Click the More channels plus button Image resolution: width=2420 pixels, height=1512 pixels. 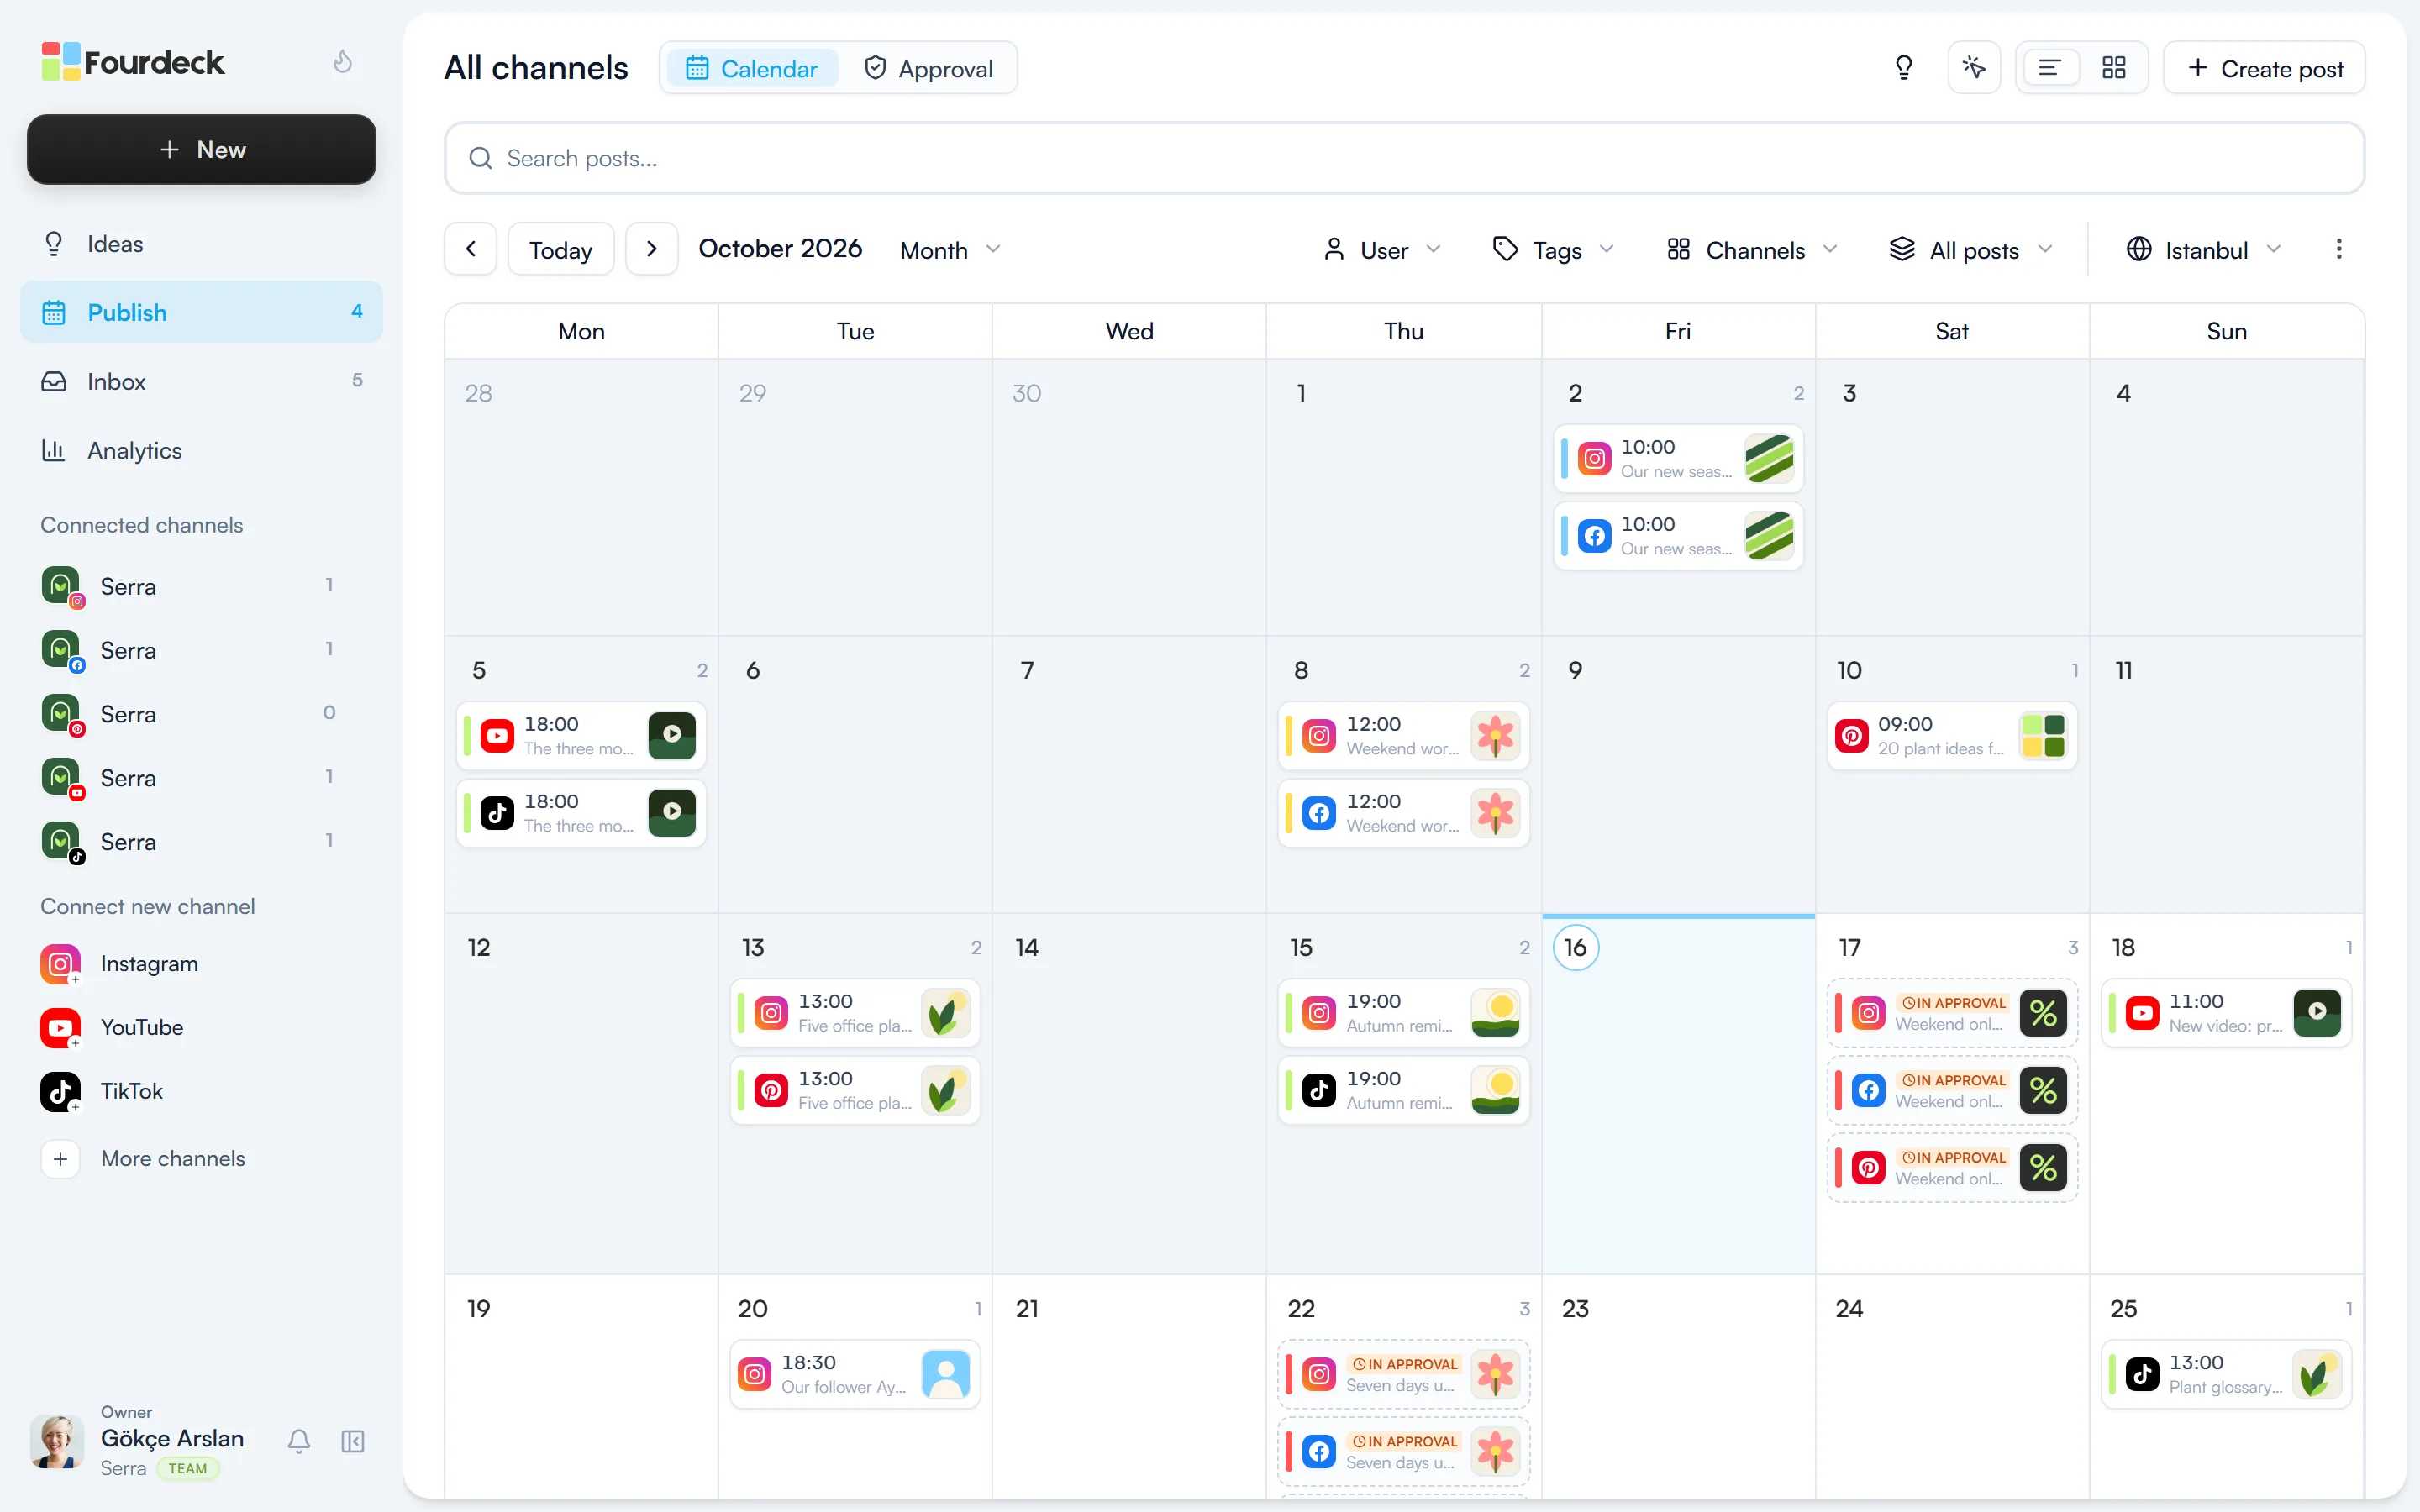60,1159
